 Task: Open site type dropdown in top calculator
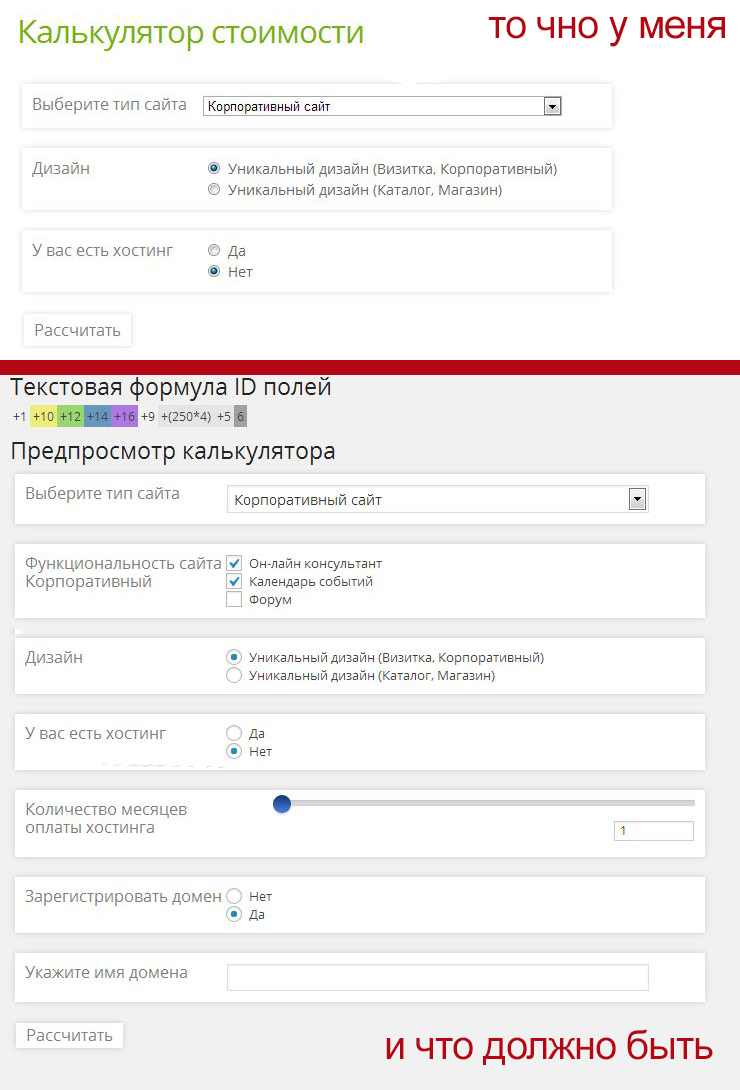tap(382, 106)
